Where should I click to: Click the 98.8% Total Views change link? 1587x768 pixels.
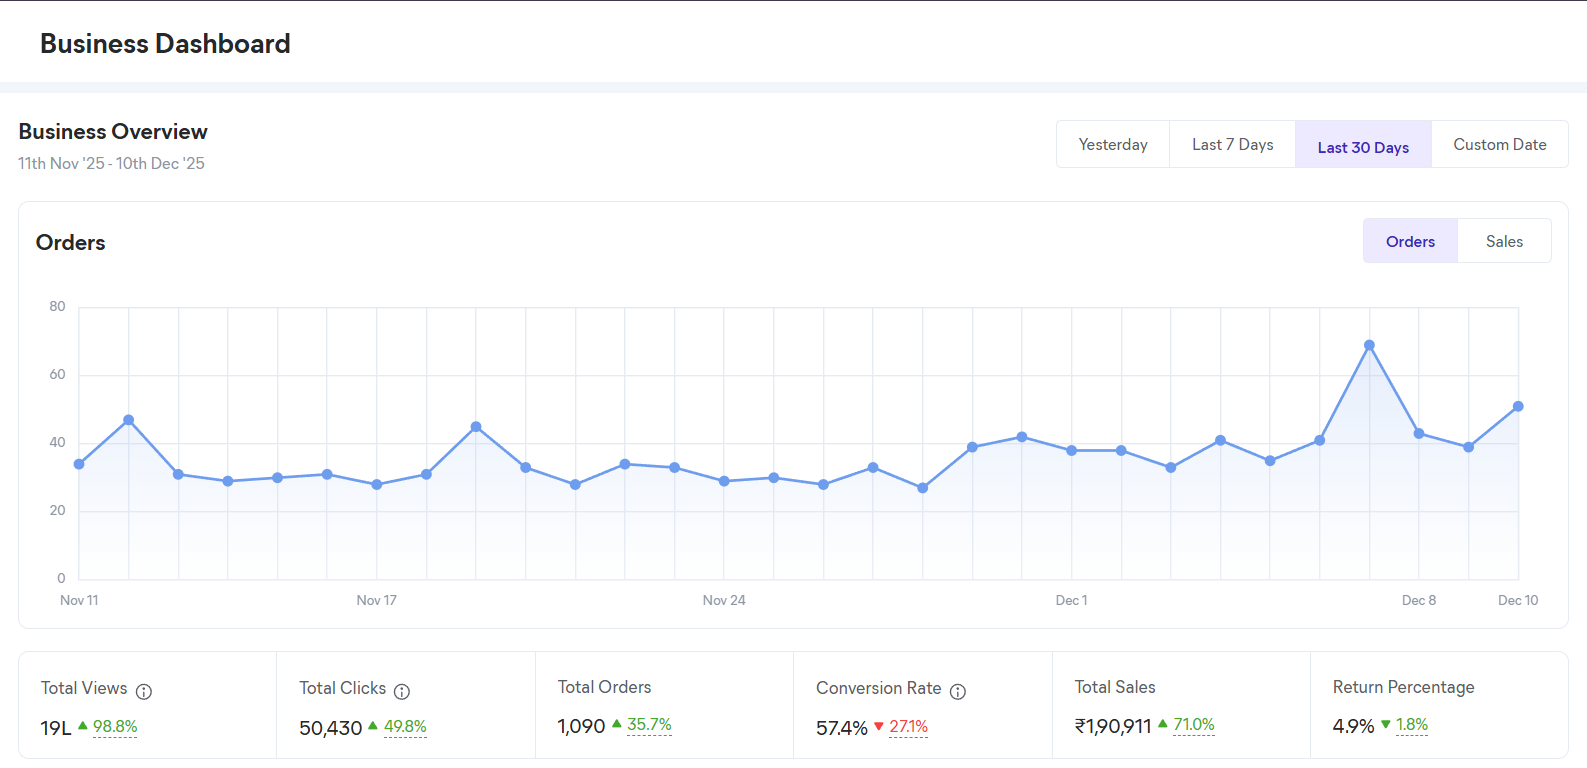click(x=115, y=727)
